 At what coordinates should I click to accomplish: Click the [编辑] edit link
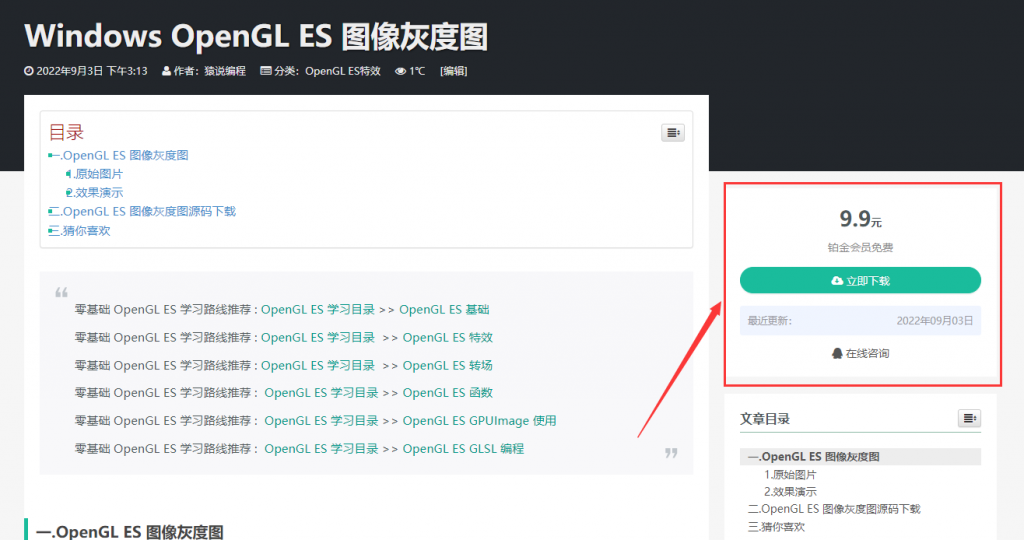[453, 71]
